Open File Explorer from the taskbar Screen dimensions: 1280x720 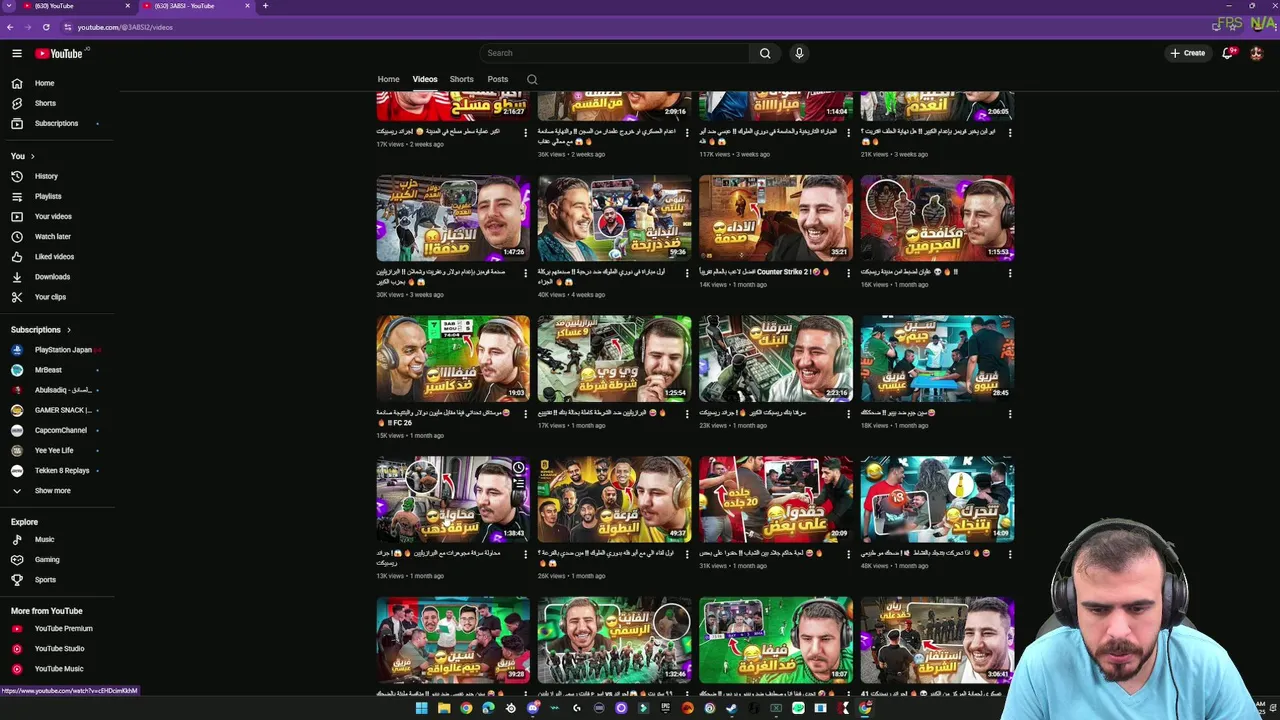(444, 708)
